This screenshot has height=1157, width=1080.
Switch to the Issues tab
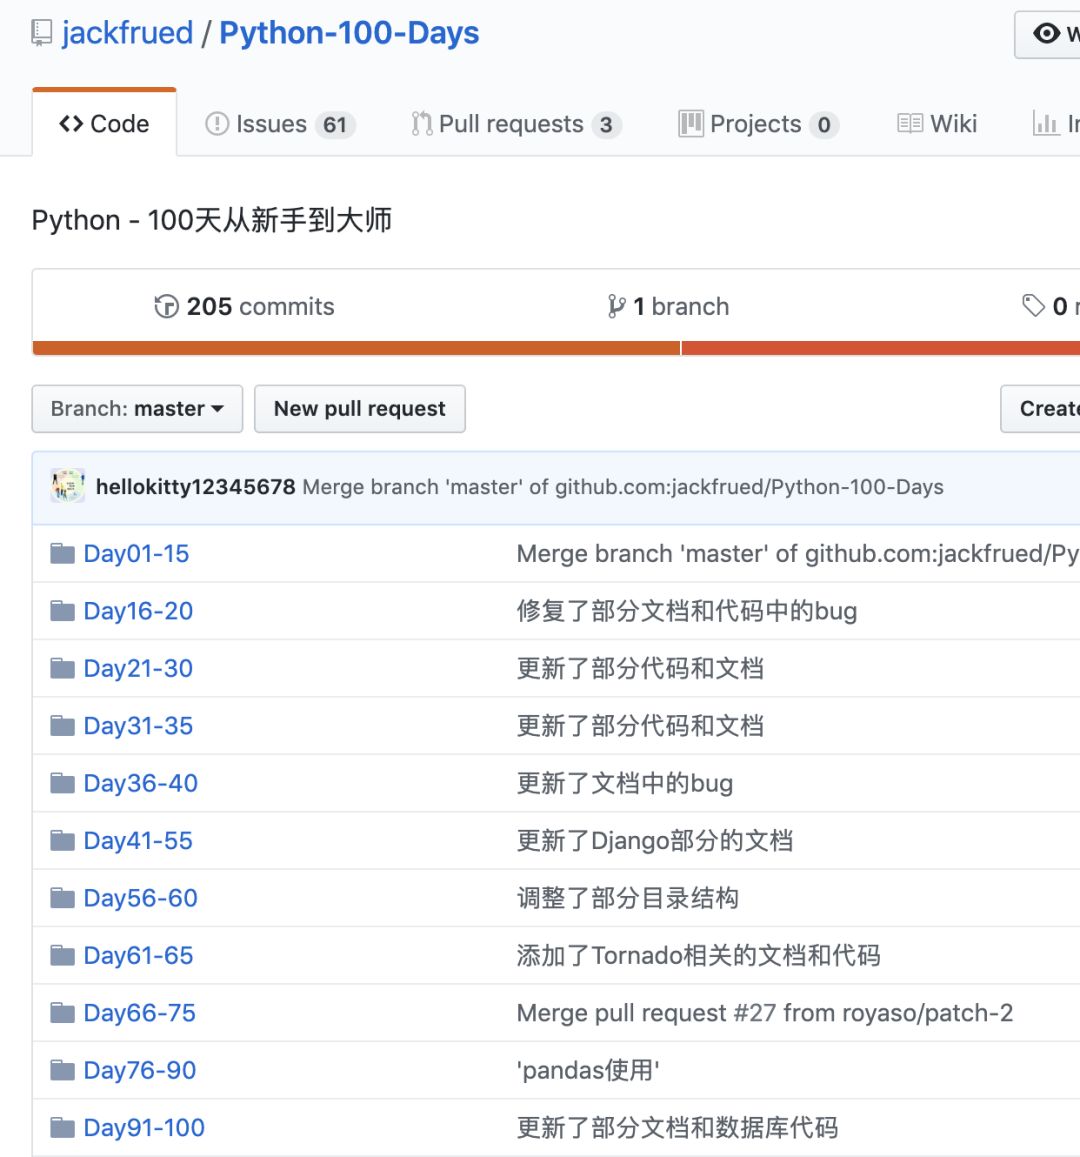point(280,124)
